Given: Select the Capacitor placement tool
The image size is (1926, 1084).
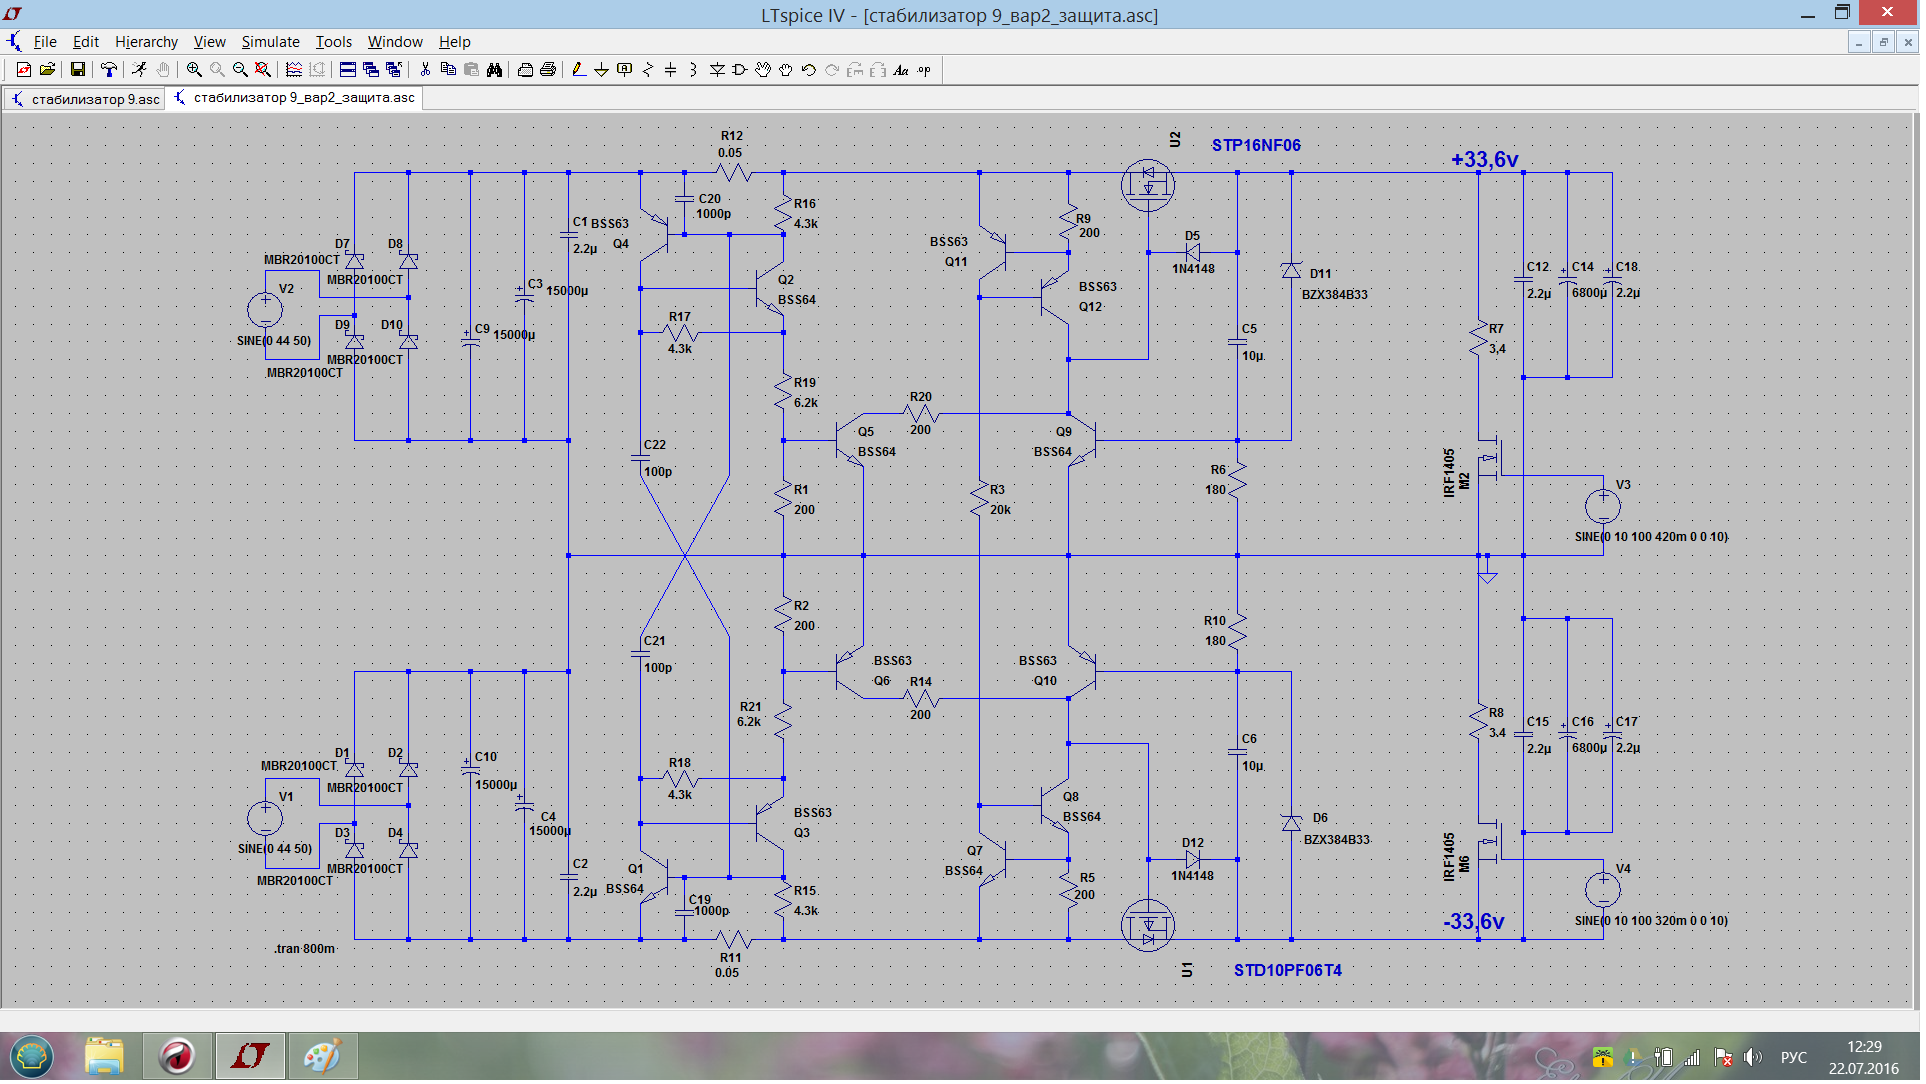Looking at the screenshot, I should pos(671,70).
